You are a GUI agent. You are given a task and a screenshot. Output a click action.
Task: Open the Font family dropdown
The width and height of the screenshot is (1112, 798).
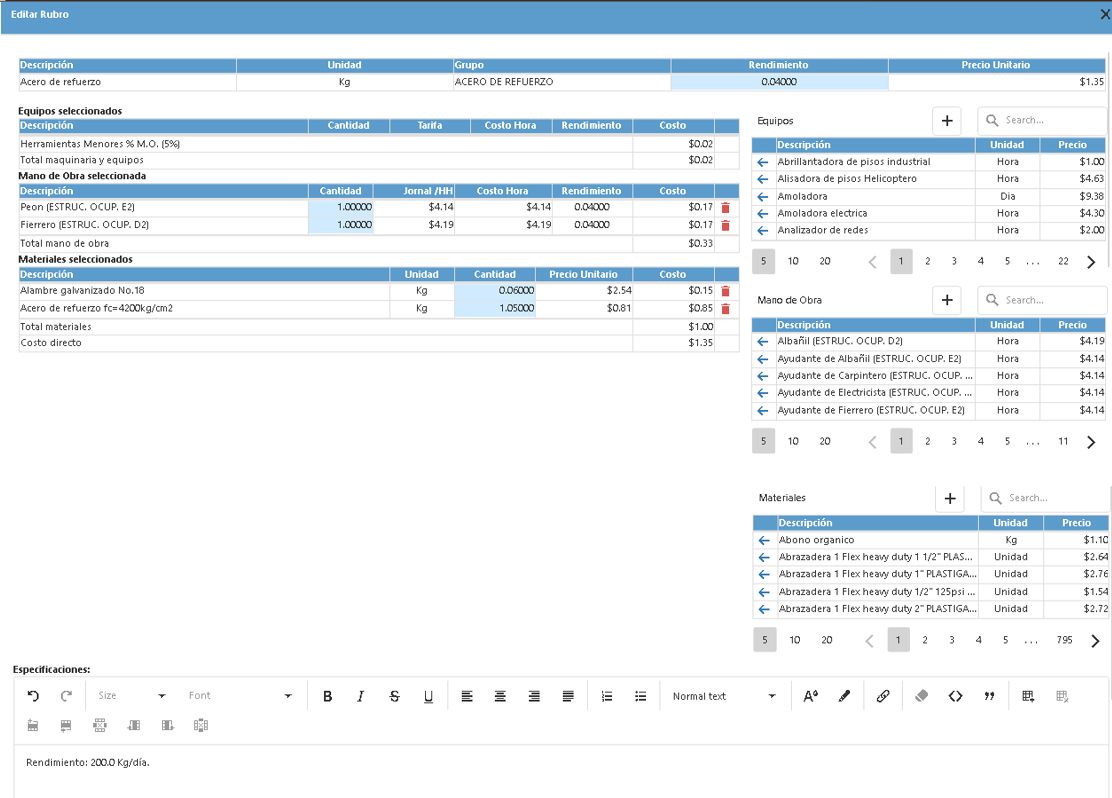point(239,696)
